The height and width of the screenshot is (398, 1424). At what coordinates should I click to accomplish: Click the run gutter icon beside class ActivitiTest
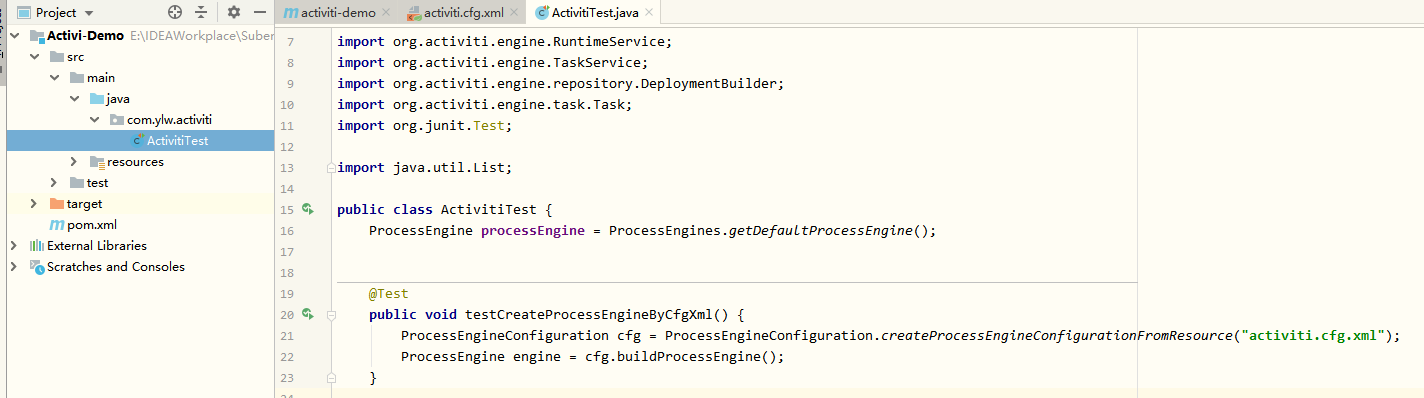[x=308, y=209]
